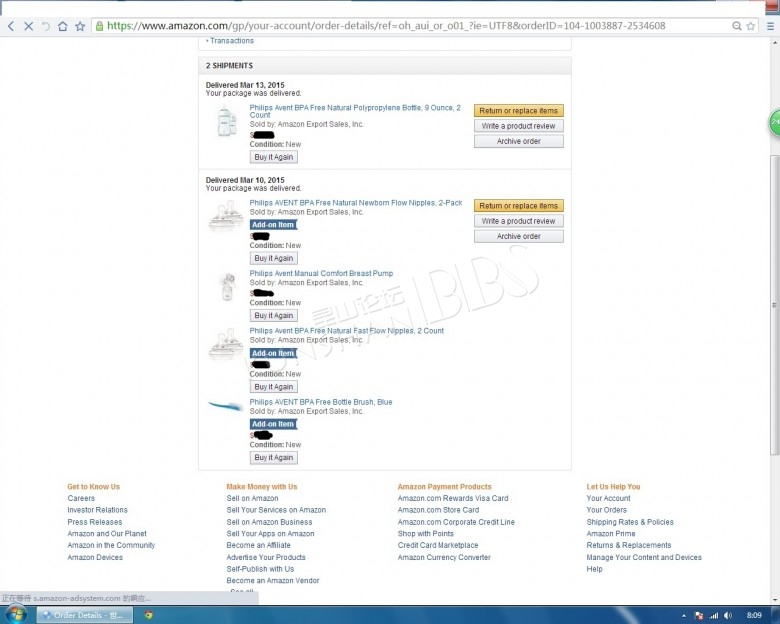Image resolution: width=780 pixels, height=624 pixels.
Task: Click Write a product review for Mar 10 shipment
Action: coord(518,221)
